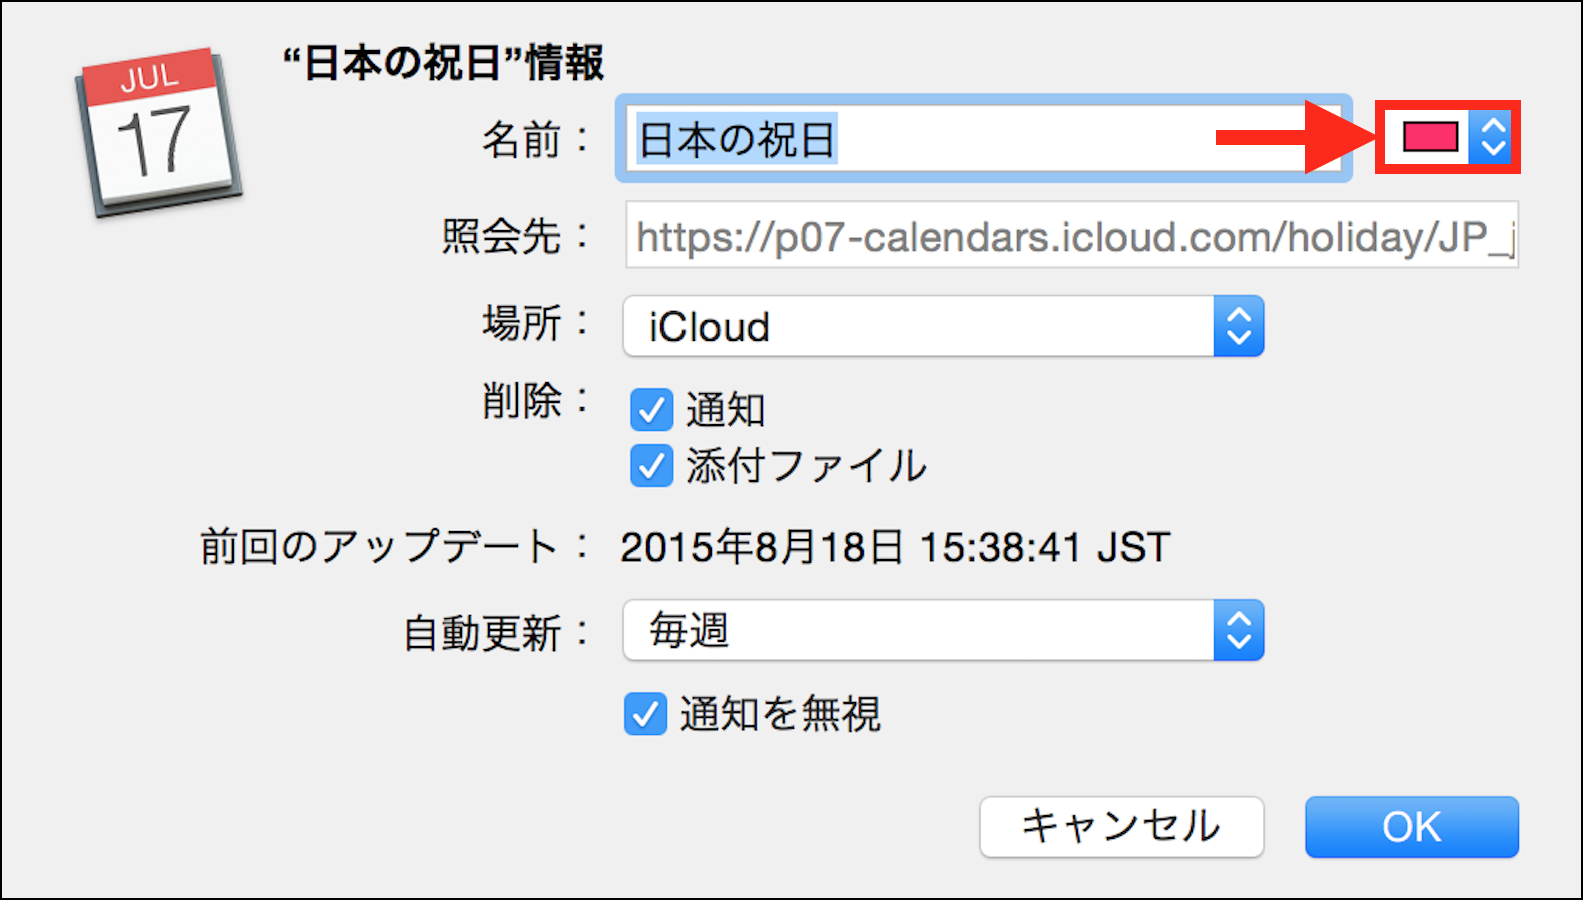Screen dimensions: 1583x900
Task: Click the 照会先 URL field
Action: [x=1071, y=236]
